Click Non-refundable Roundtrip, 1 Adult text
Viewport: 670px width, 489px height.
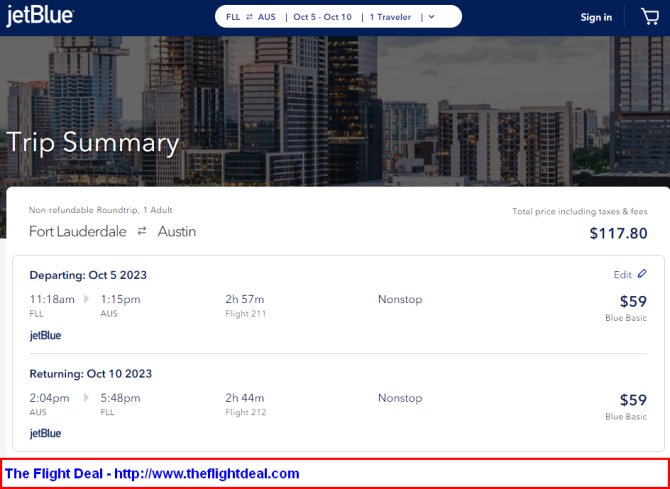101,210
